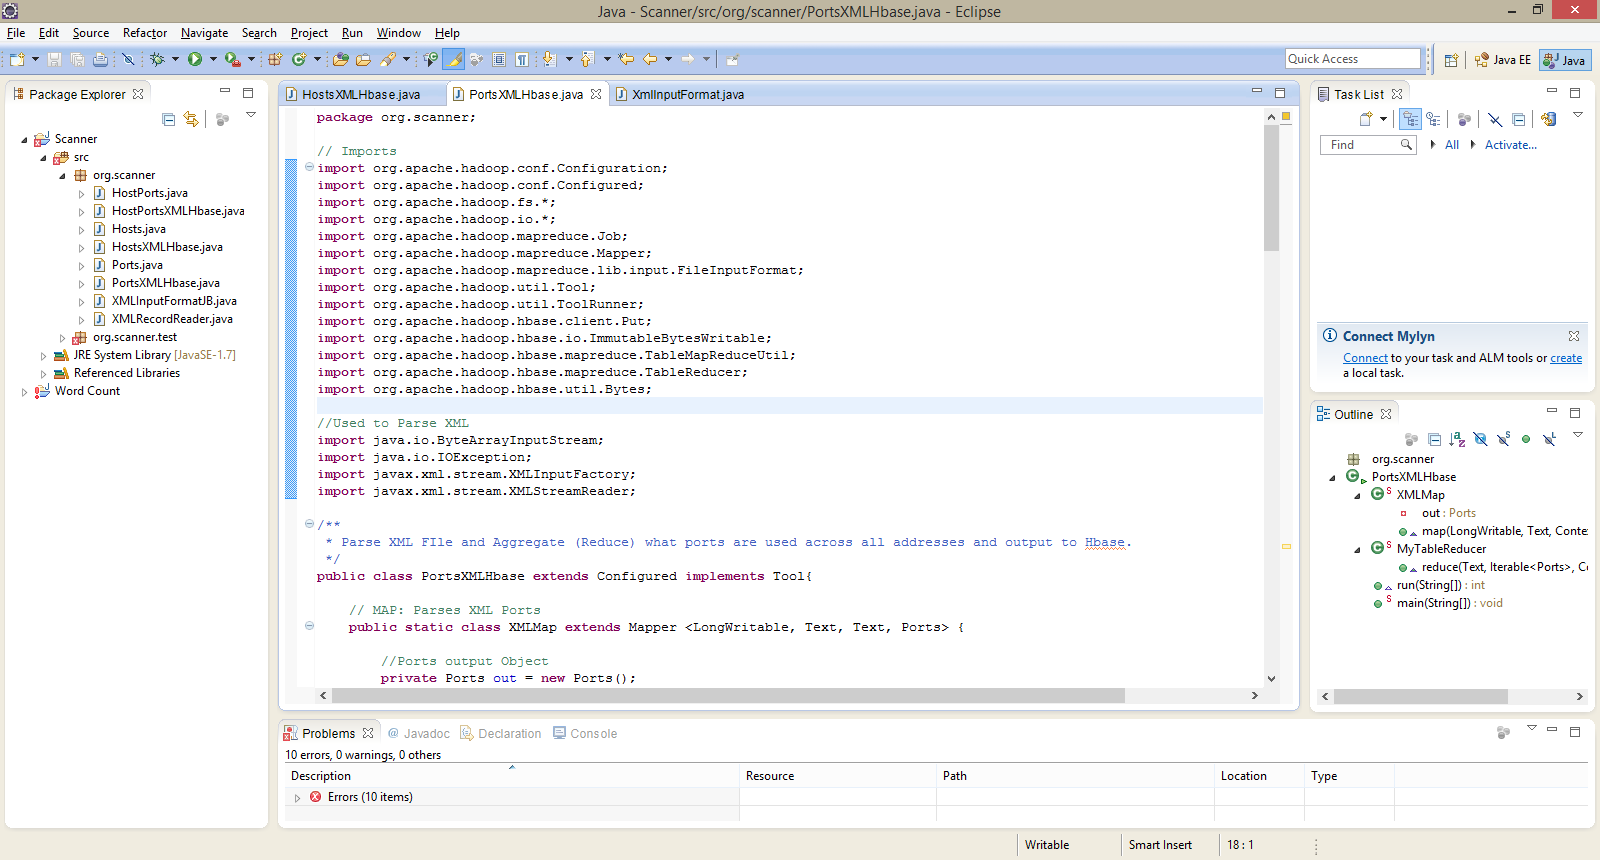Click Outline horizontal scrollbar thumb
Image resolution: width=1600 pixels, height=860 pixels.
pyautogui.click(x=1420, y=696)
